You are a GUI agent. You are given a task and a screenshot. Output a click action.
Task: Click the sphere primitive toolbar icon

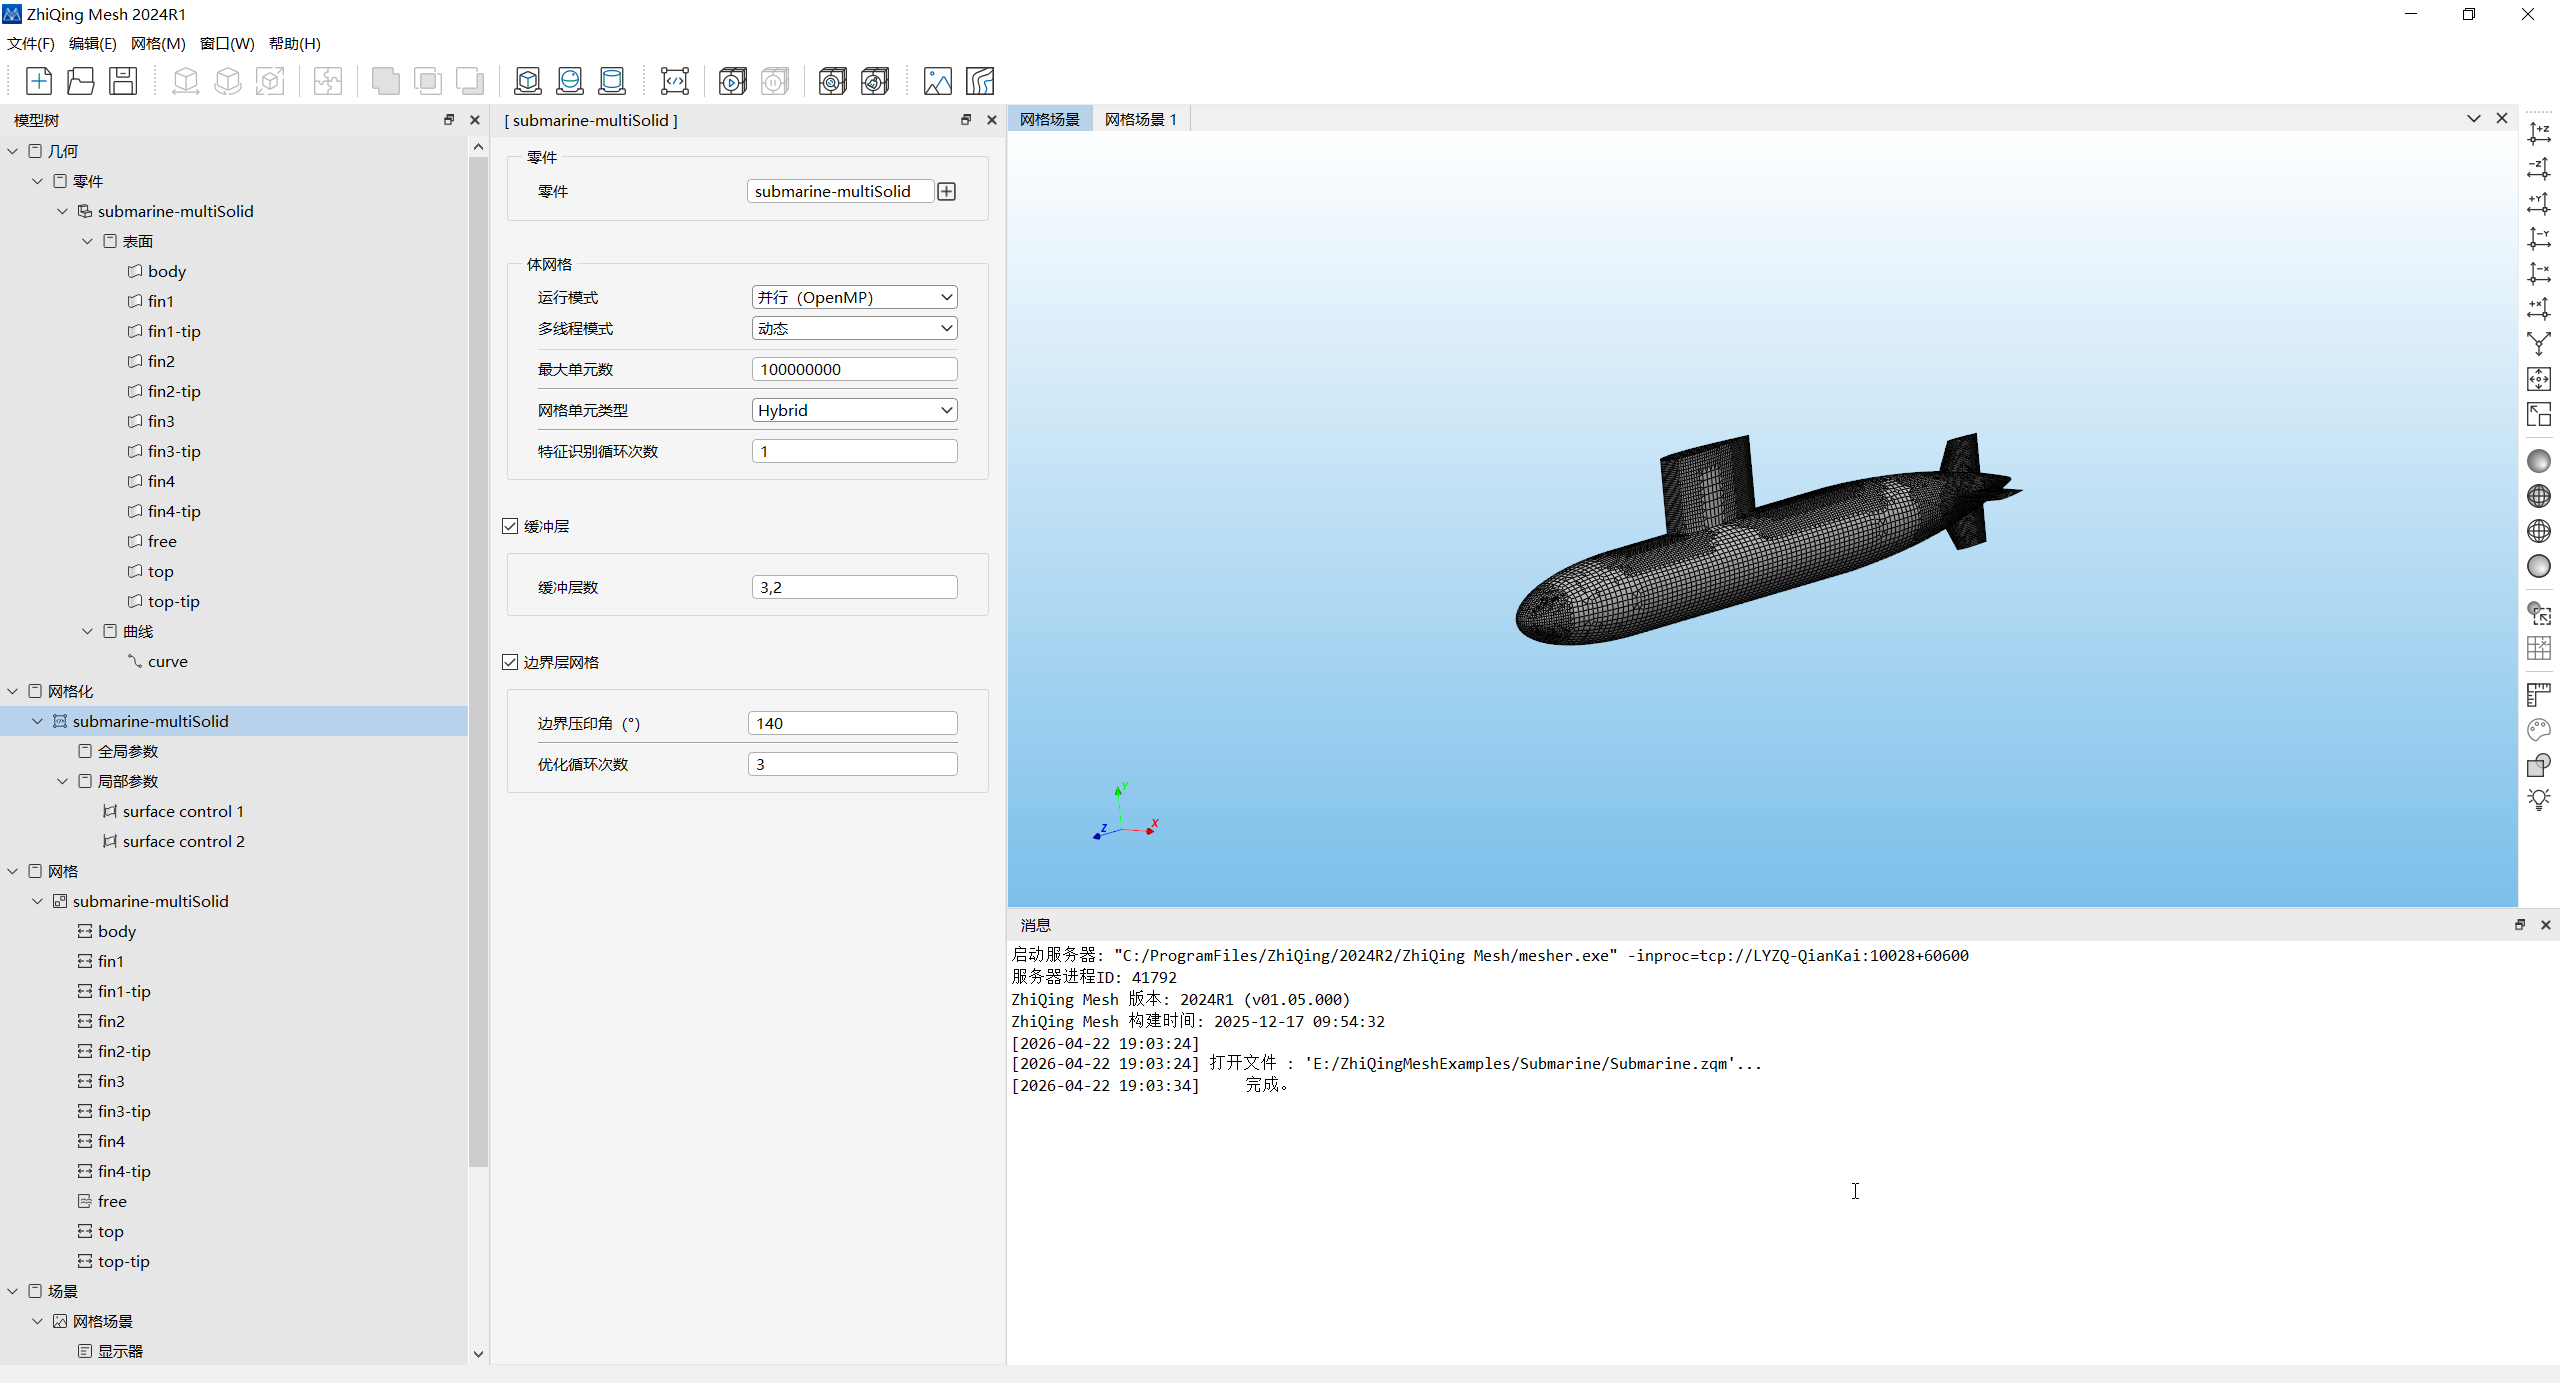tap(570, 81)
